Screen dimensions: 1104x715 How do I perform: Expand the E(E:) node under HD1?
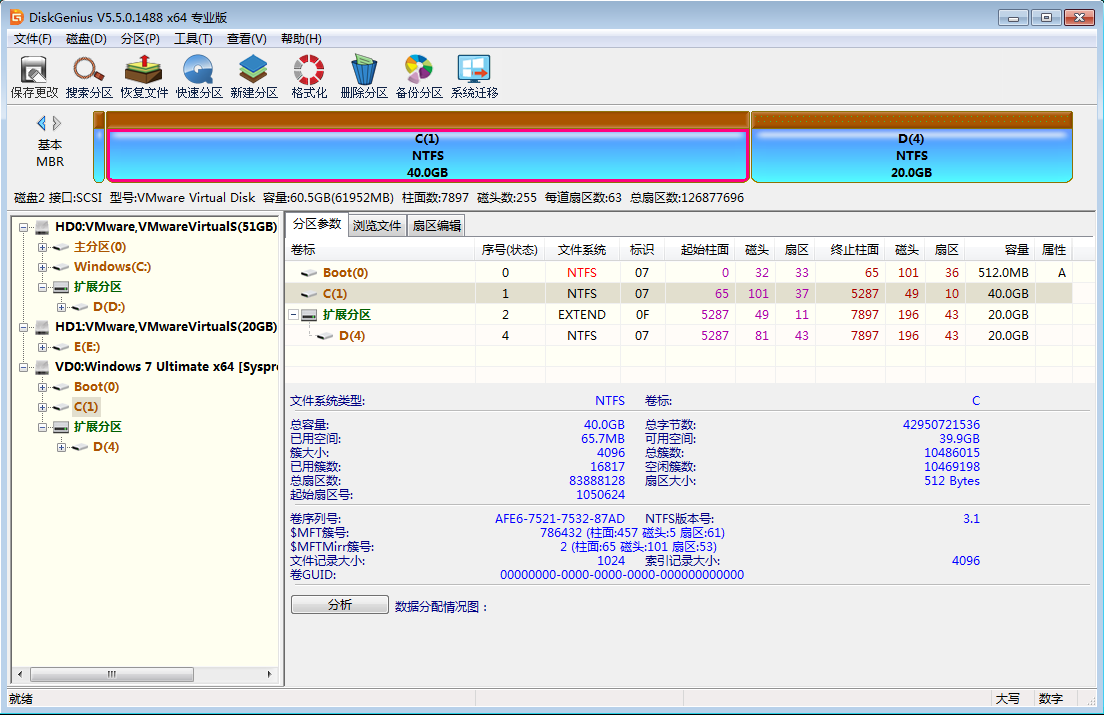click(42, 347)
